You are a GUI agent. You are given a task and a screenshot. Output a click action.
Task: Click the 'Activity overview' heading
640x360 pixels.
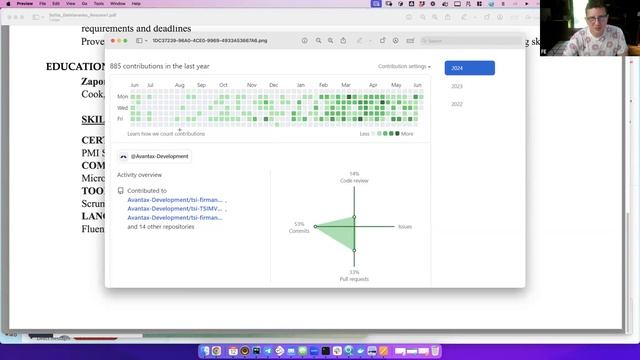coord(140,175)
